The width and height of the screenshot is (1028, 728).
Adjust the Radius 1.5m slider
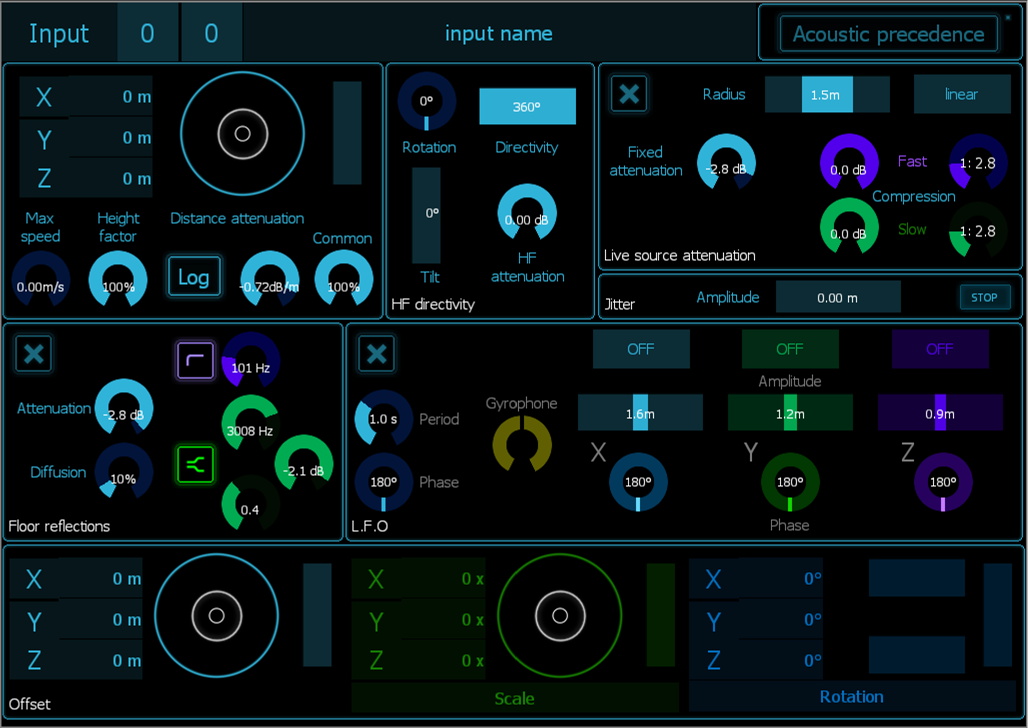(826, 94)
